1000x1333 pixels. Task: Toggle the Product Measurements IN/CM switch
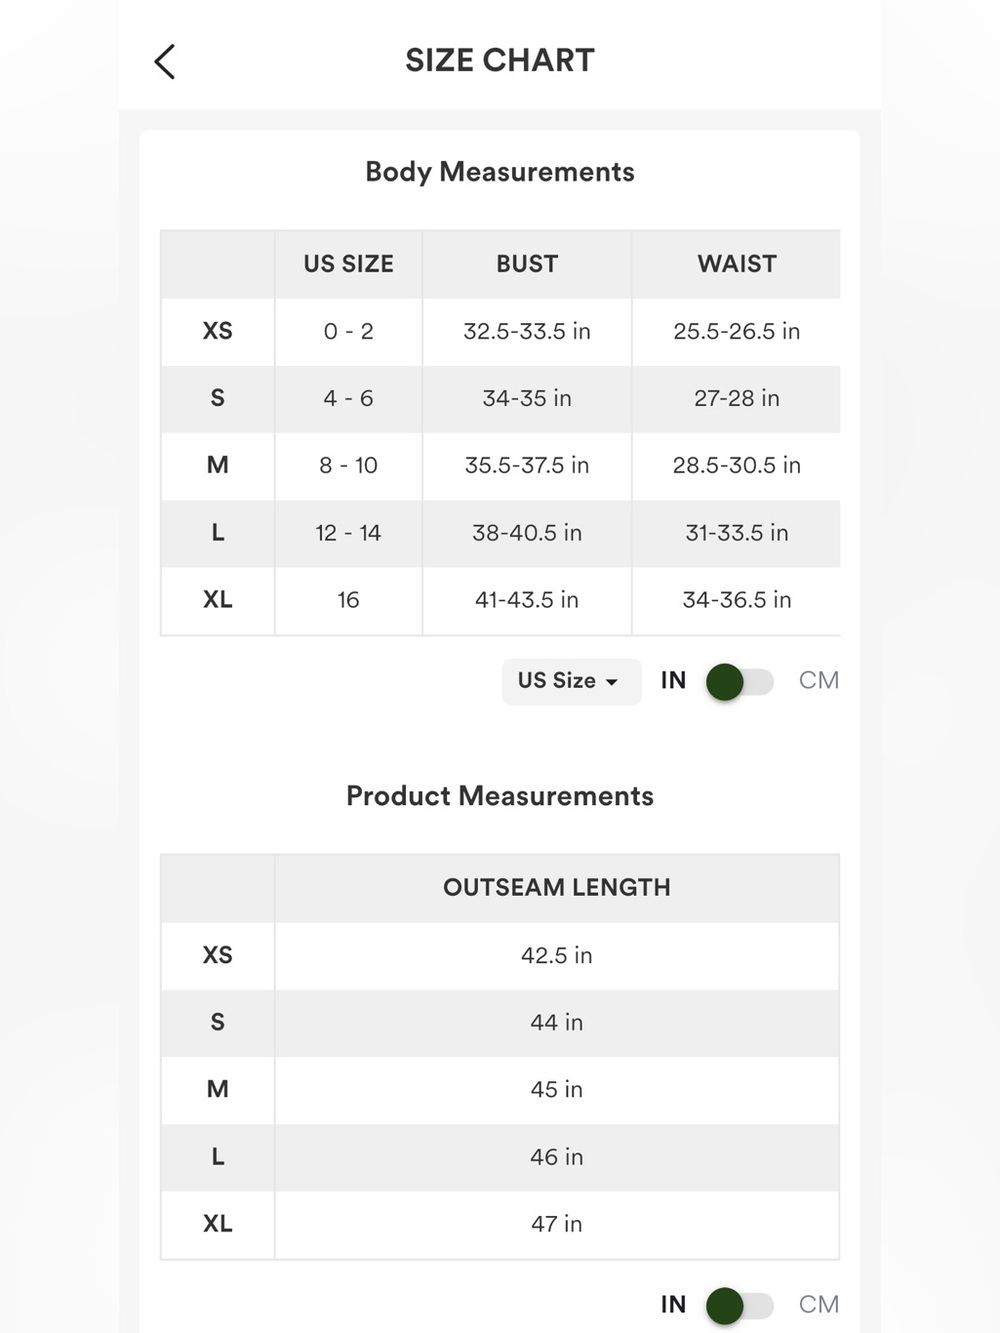[x=740, y=1305]
